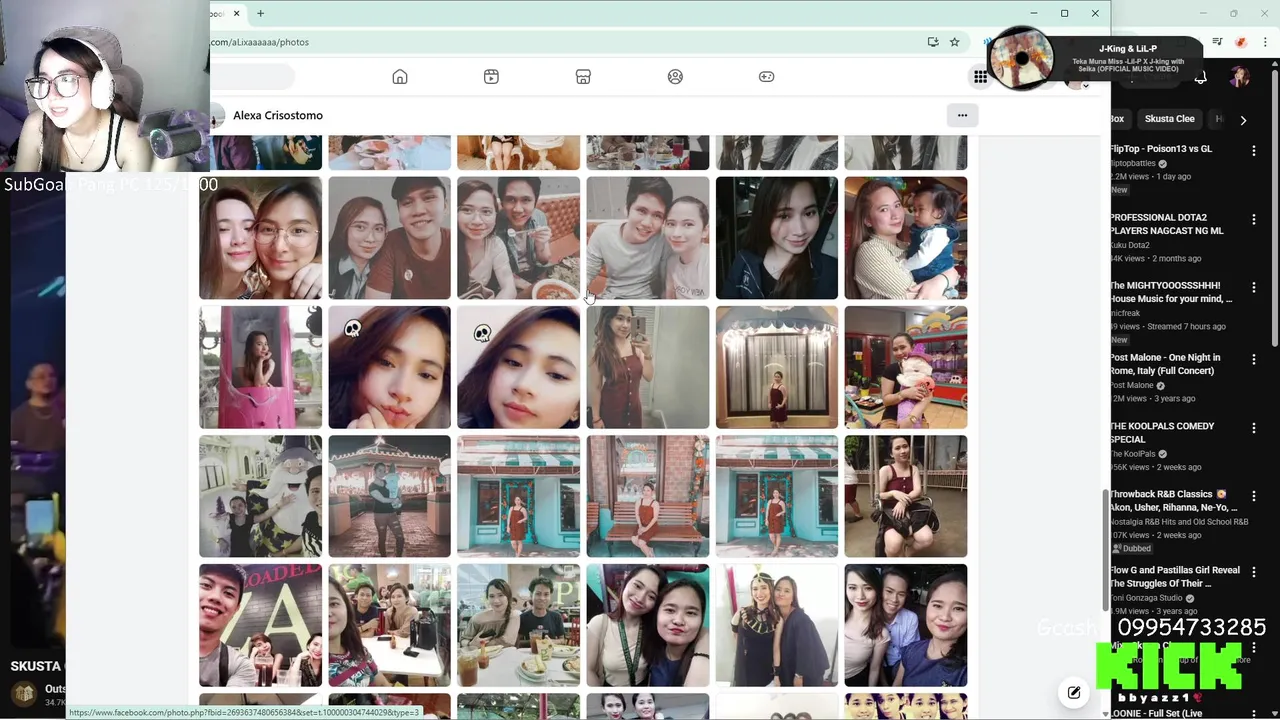Open photo of two women in black robes

coord(776,625)
